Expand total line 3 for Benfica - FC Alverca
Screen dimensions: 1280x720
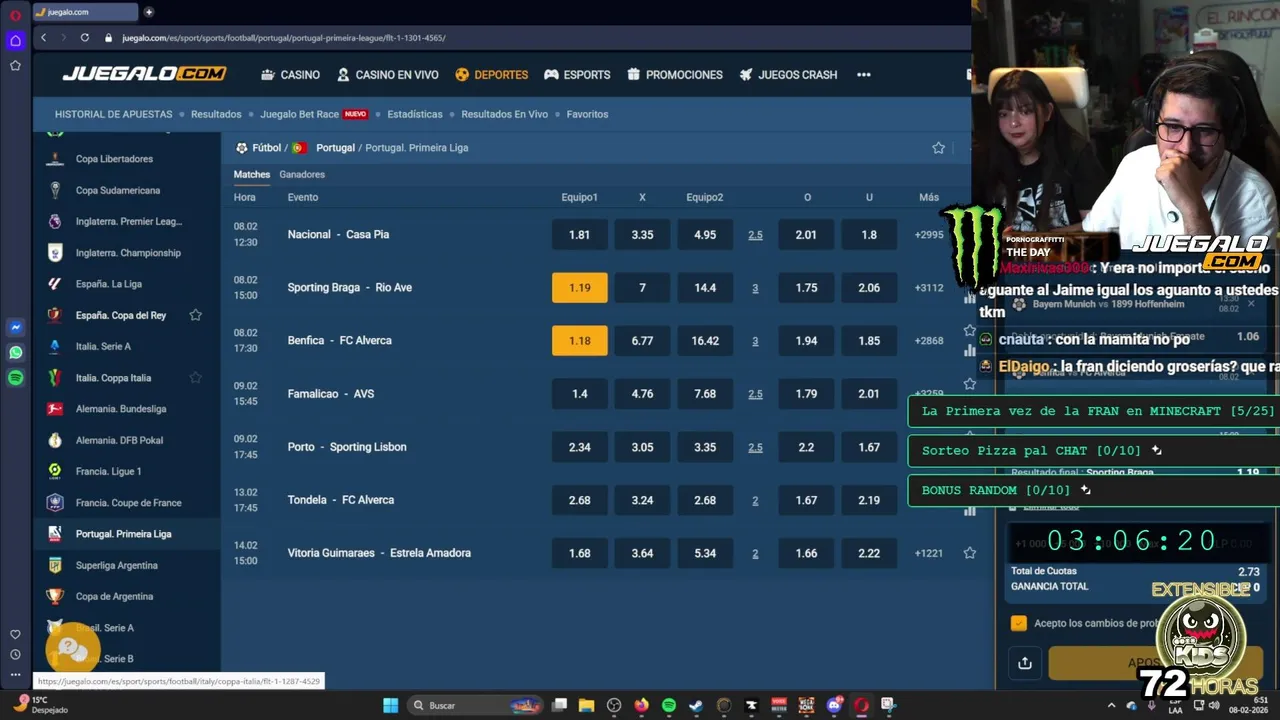tap(755, 341)
